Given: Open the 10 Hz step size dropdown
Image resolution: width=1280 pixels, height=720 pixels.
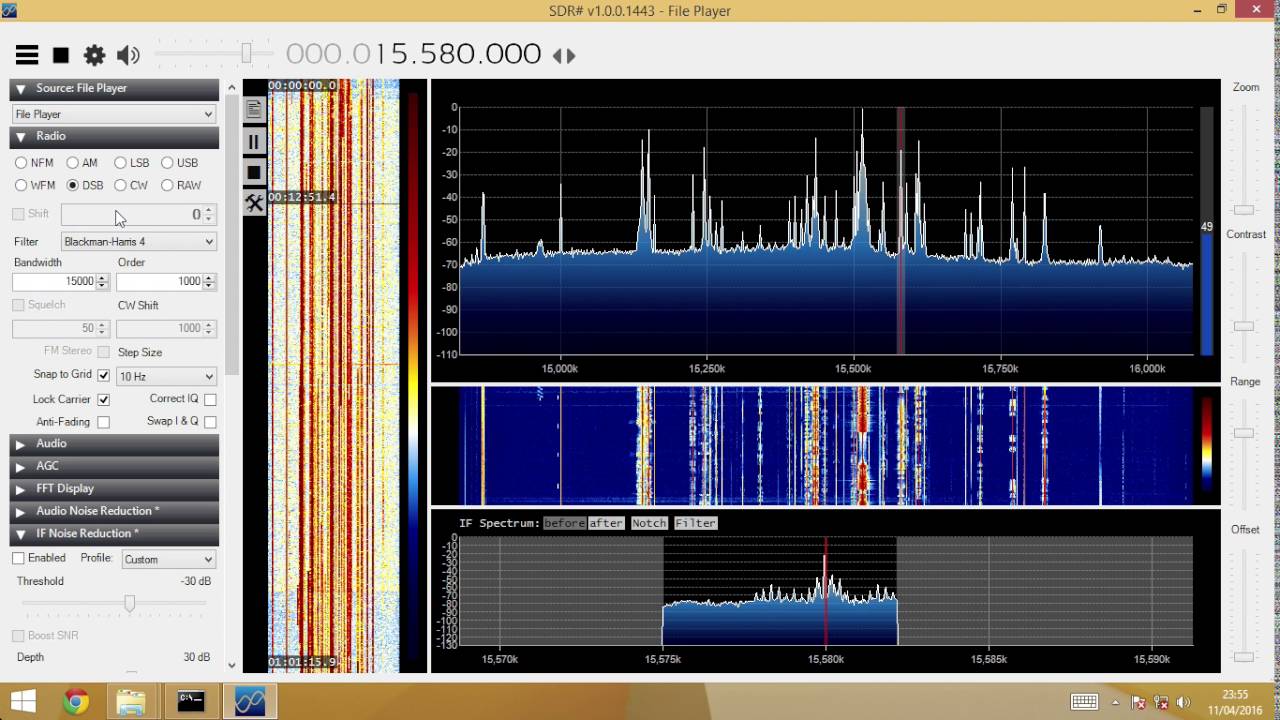Looking at the screenshot, I should (166, 376).
